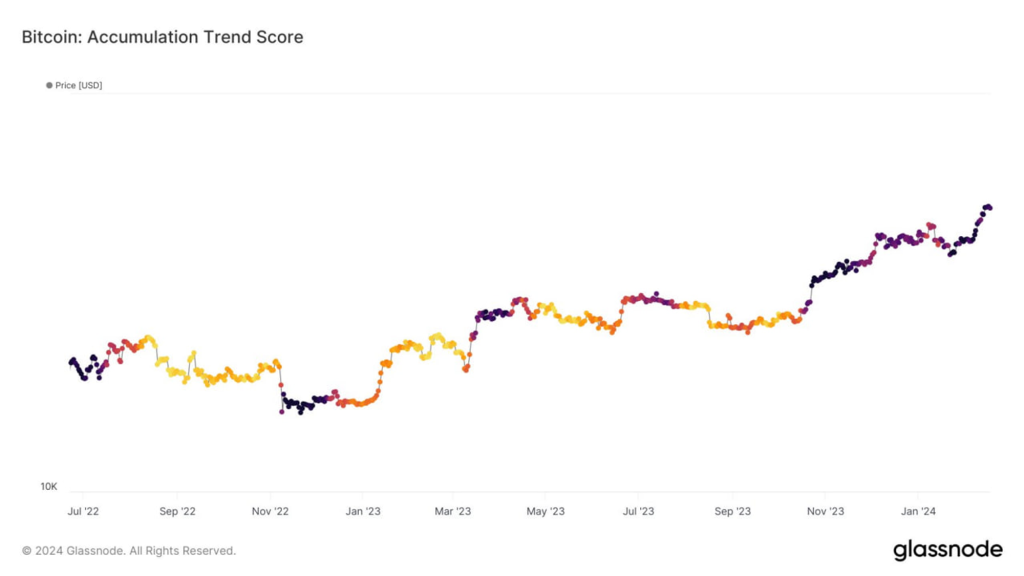The image size is (1024, 576).
Task: Click the last data point at chart's right end
Action: pos(989,207)
